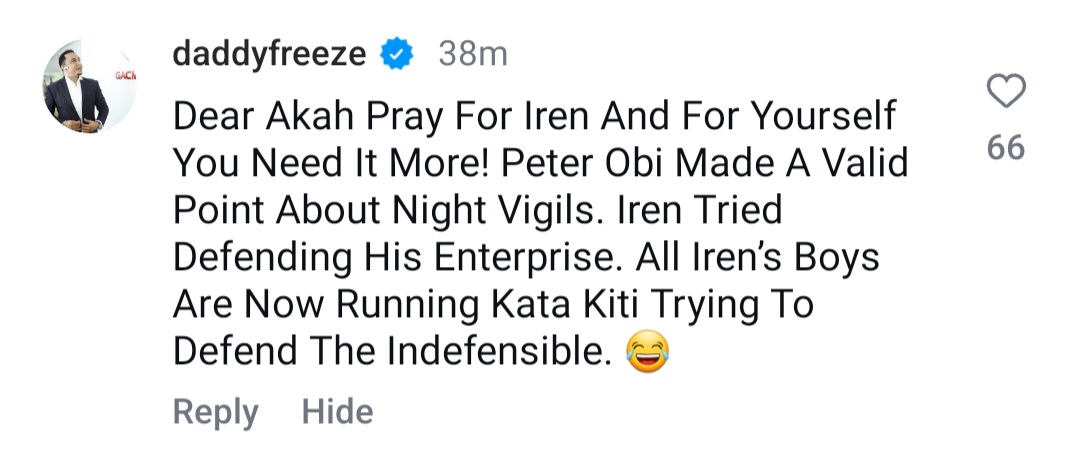Open daddyfreeze's profile picture
1080x466 pixels.
[90, 87]
